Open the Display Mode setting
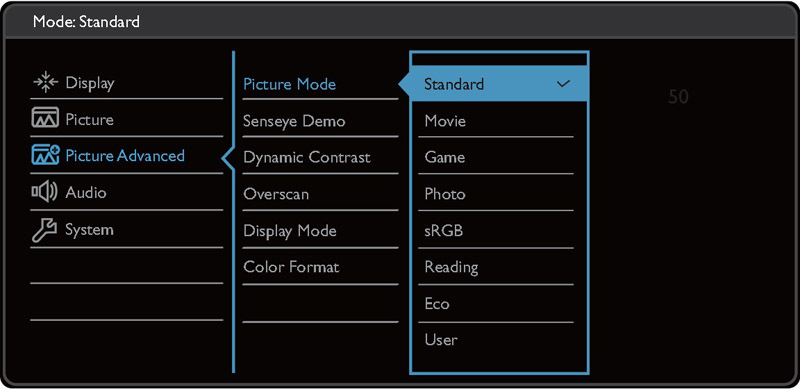The width and height of the screenshot is (800, 389). [320, 231]
